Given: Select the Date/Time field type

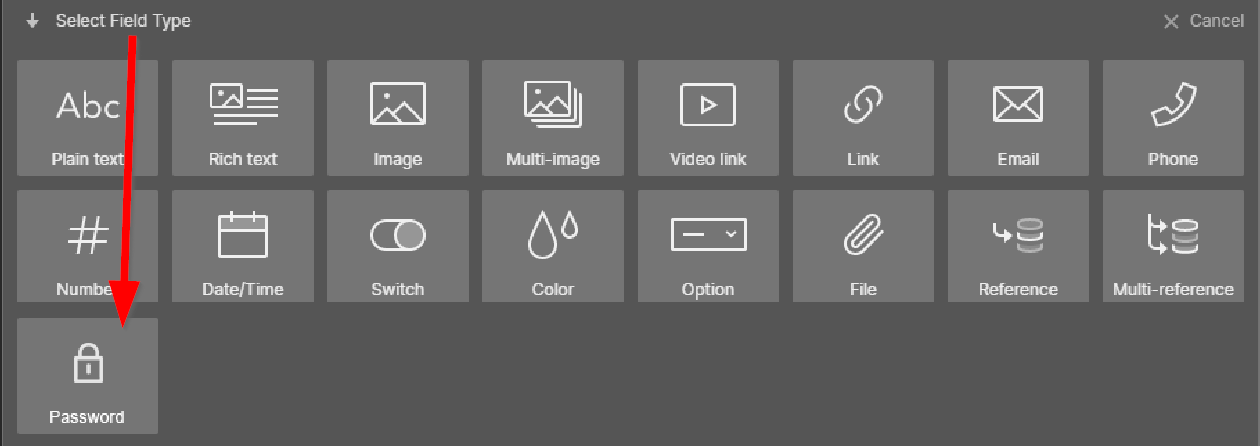Looking at the screenshot, I should pos(243,246).
